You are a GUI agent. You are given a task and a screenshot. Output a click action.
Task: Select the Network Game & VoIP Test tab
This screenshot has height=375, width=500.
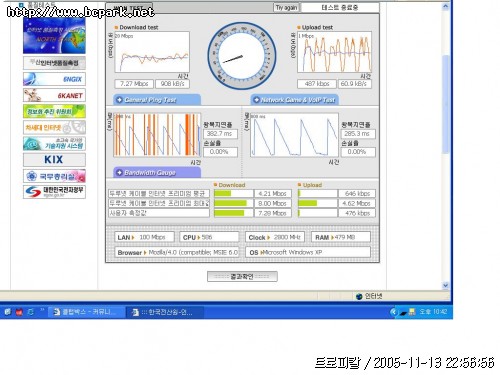pyautogui.click(x=294, y=100)
